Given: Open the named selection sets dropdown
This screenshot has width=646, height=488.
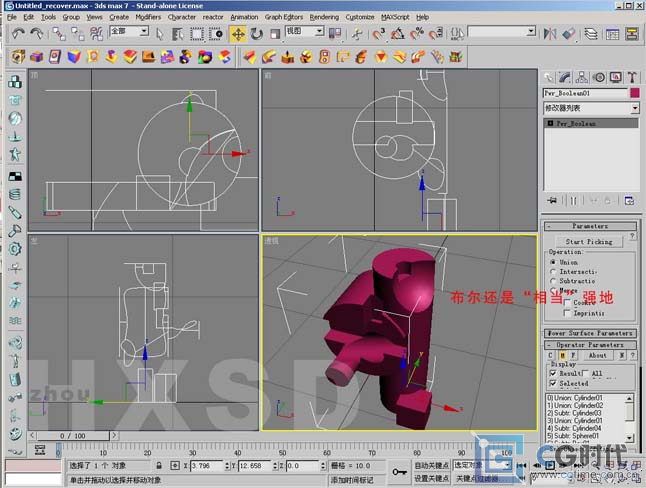Looking at the screenshot, I should coord(531,31).
